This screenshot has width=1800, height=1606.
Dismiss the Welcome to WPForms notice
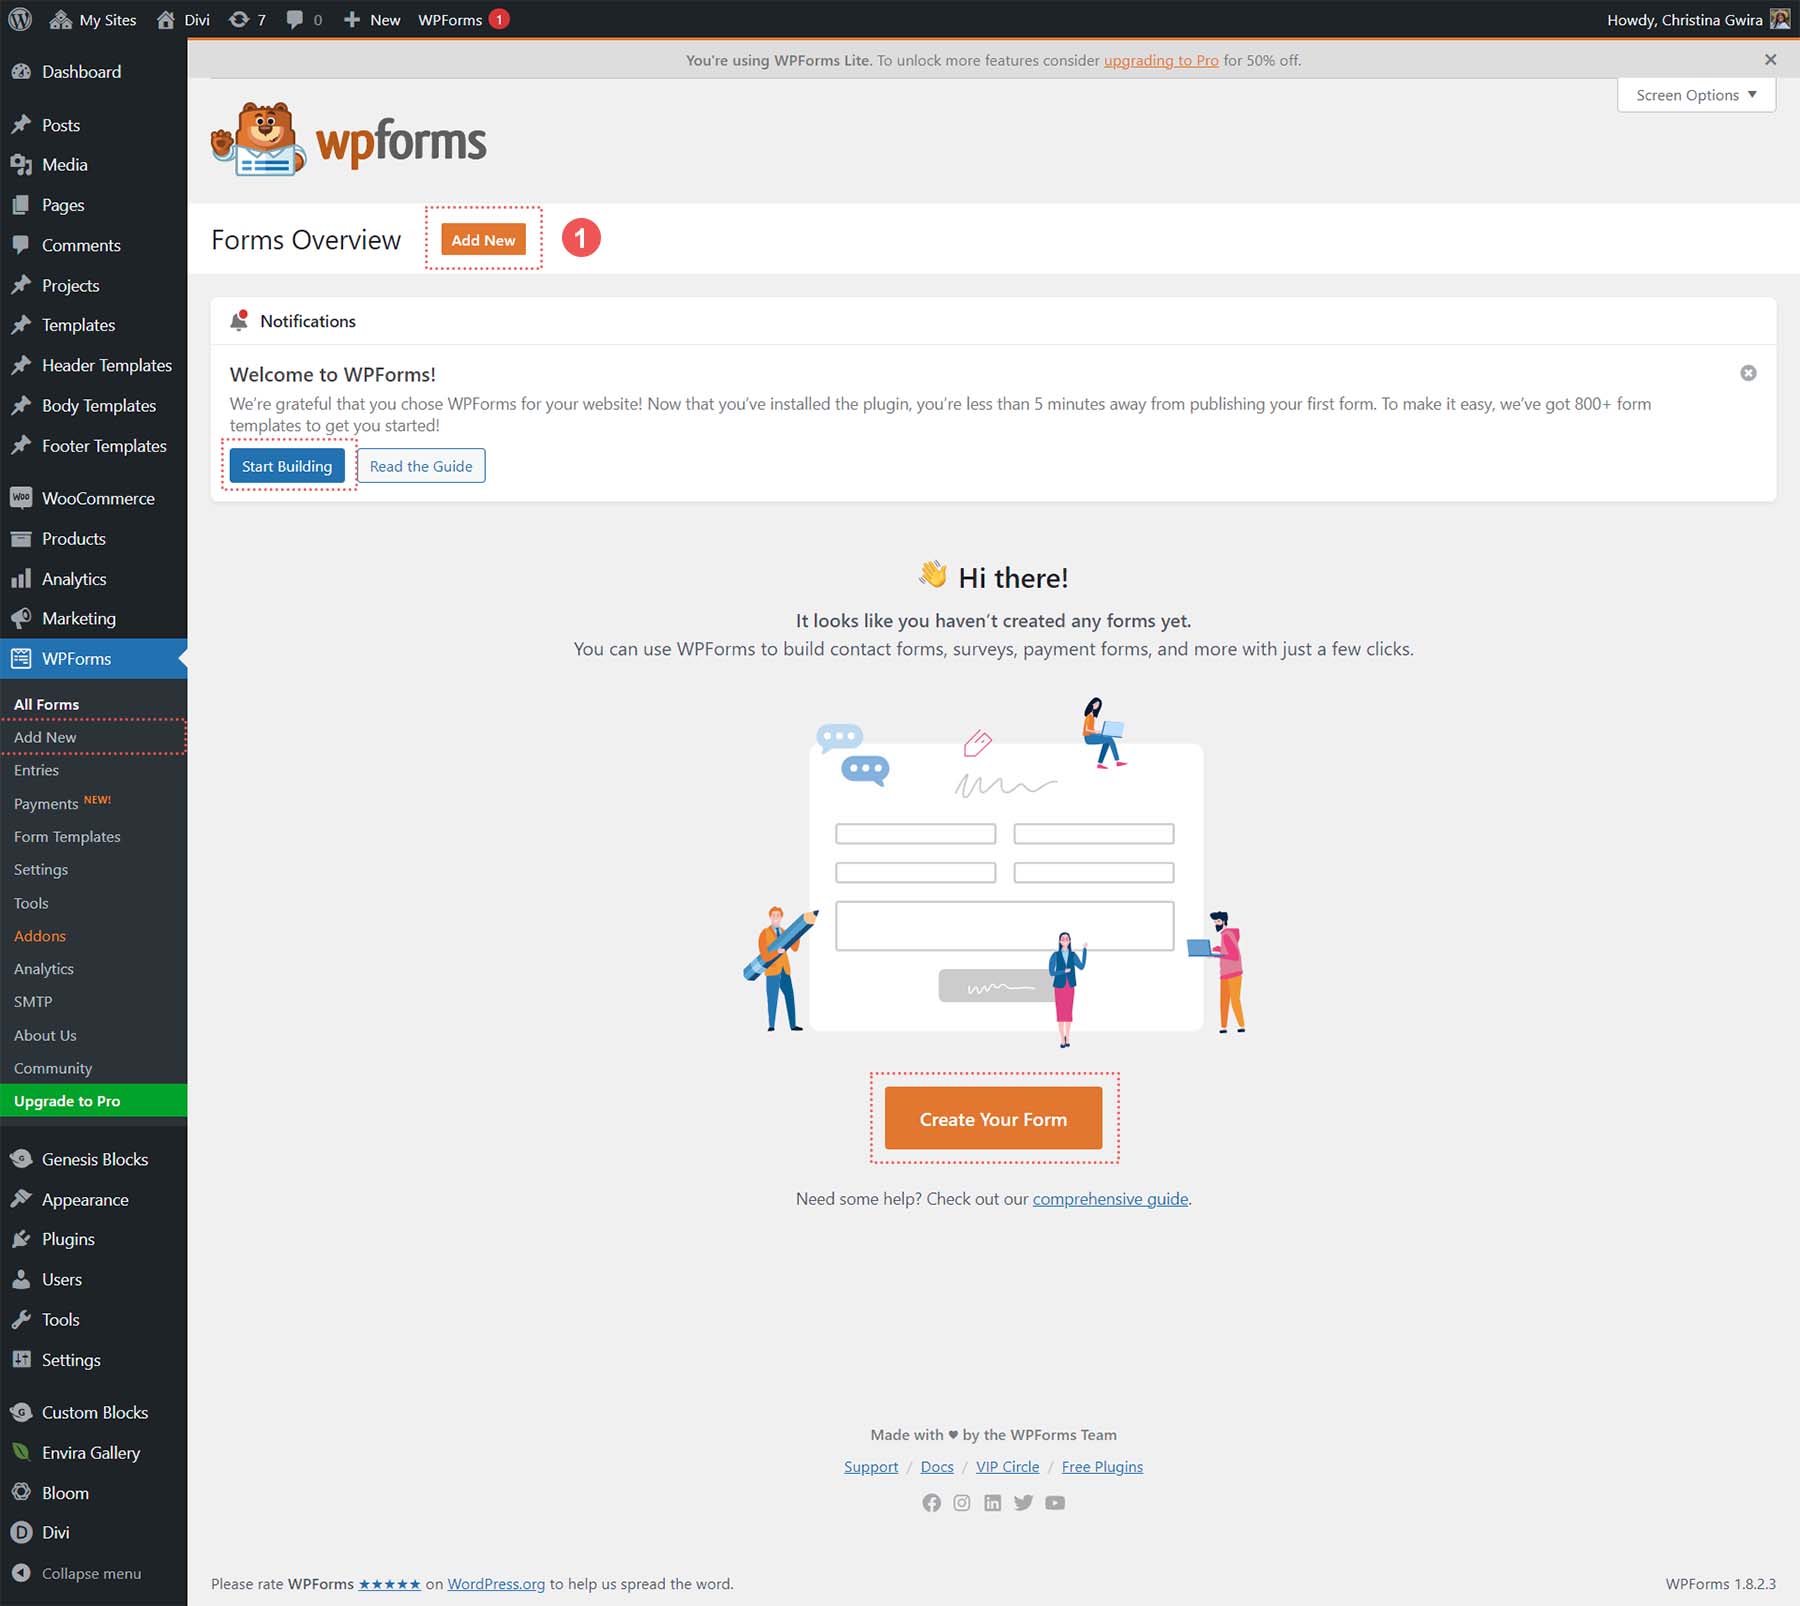[x=1748, y=372]
